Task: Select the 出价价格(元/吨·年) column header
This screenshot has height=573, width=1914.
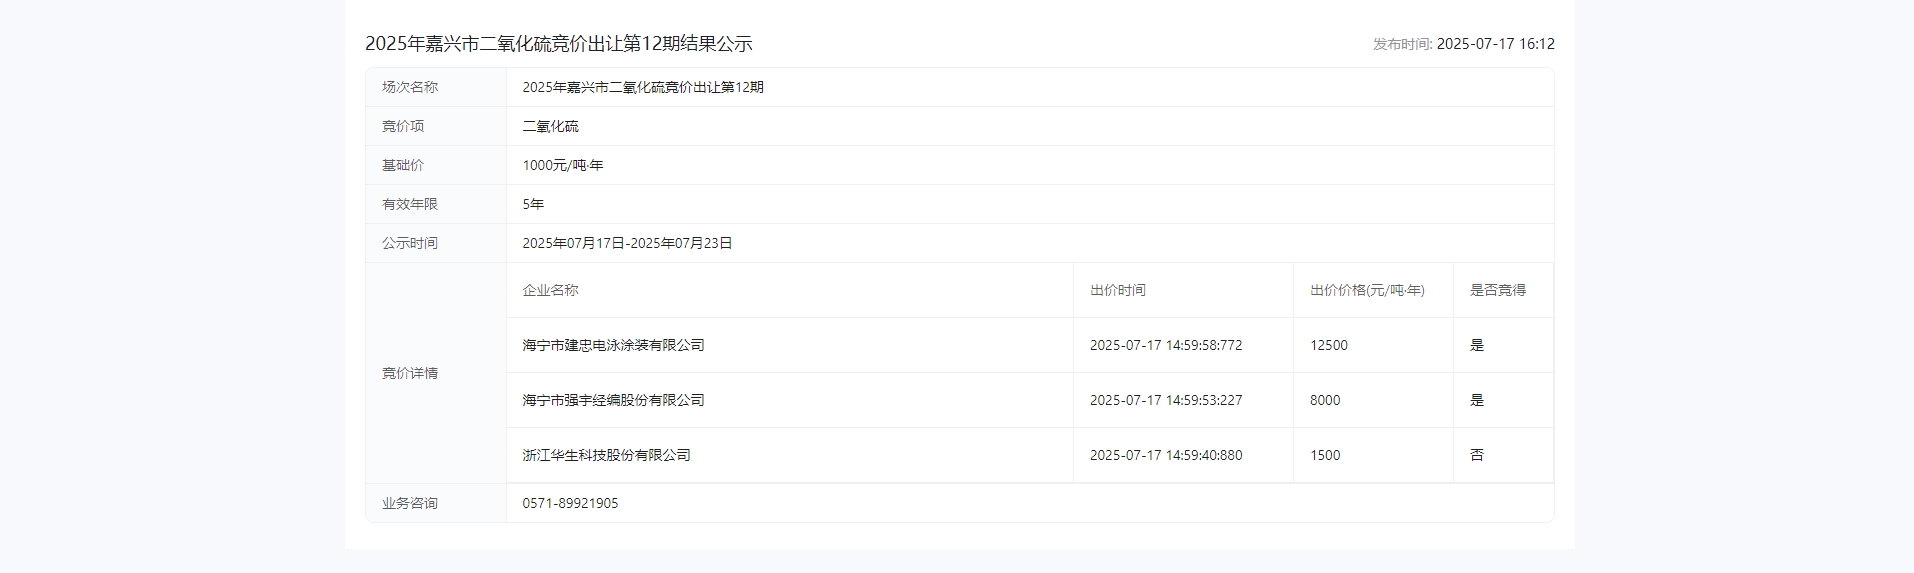Action: click(x=1367, y=290)
